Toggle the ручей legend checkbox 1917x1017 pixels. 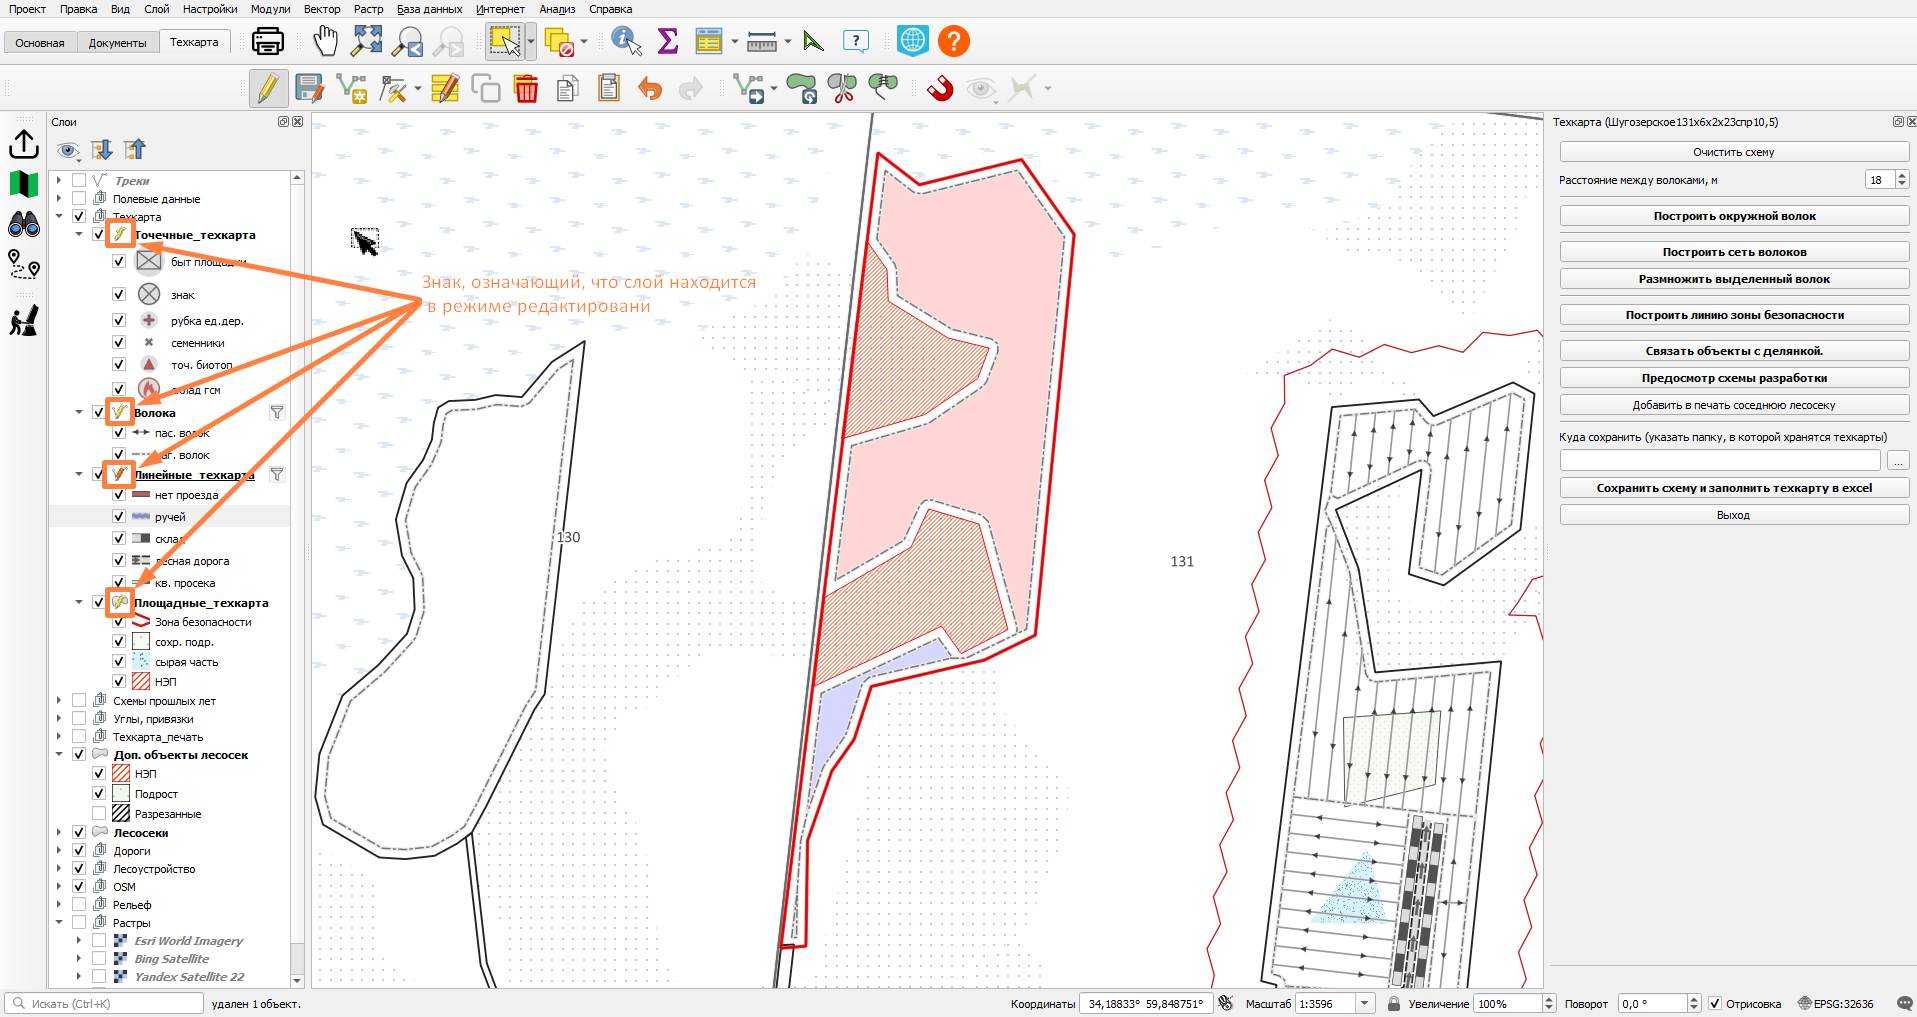(118, 516)
